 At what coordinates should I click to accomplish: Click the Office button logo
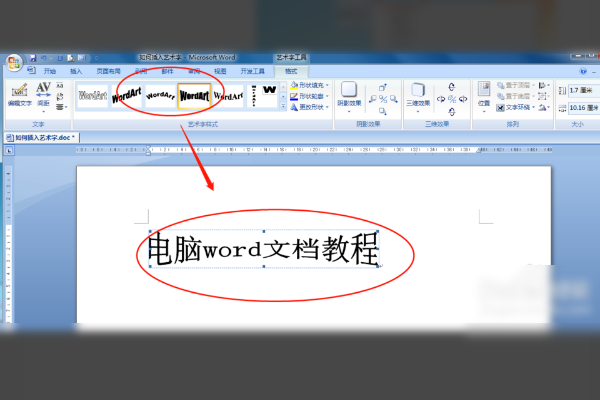[14, 62]
